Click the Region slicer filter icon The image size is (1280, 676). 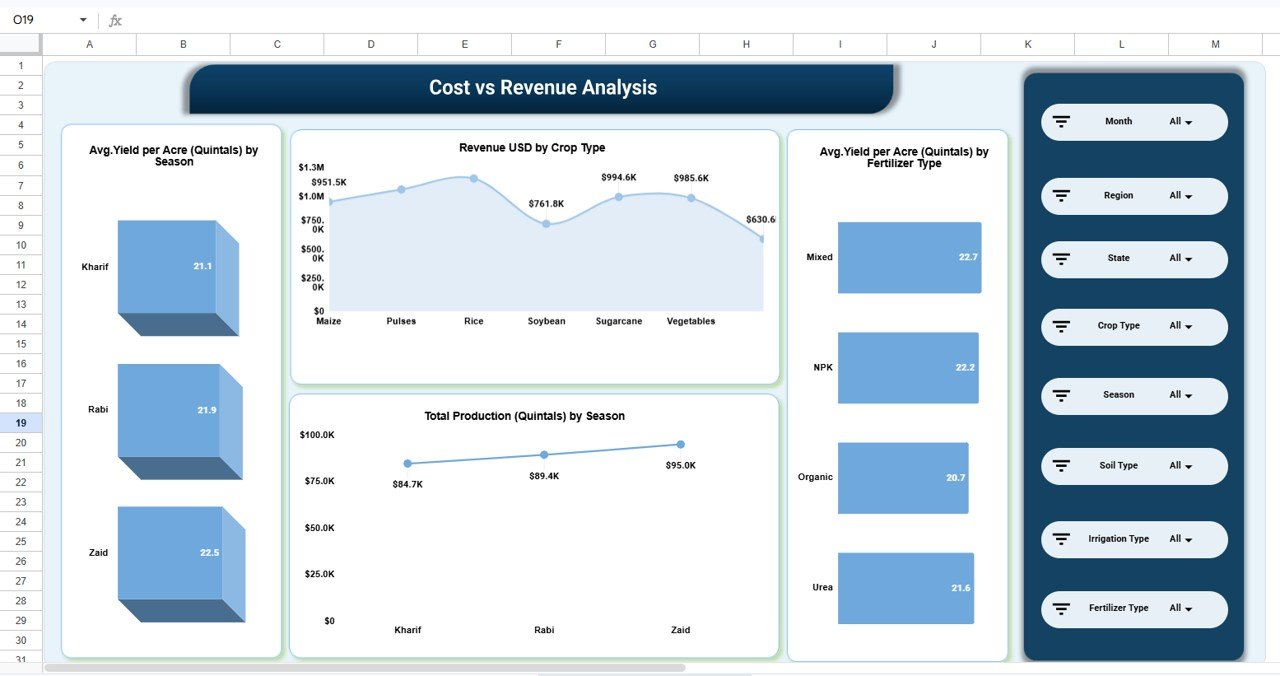[1061, 196]
